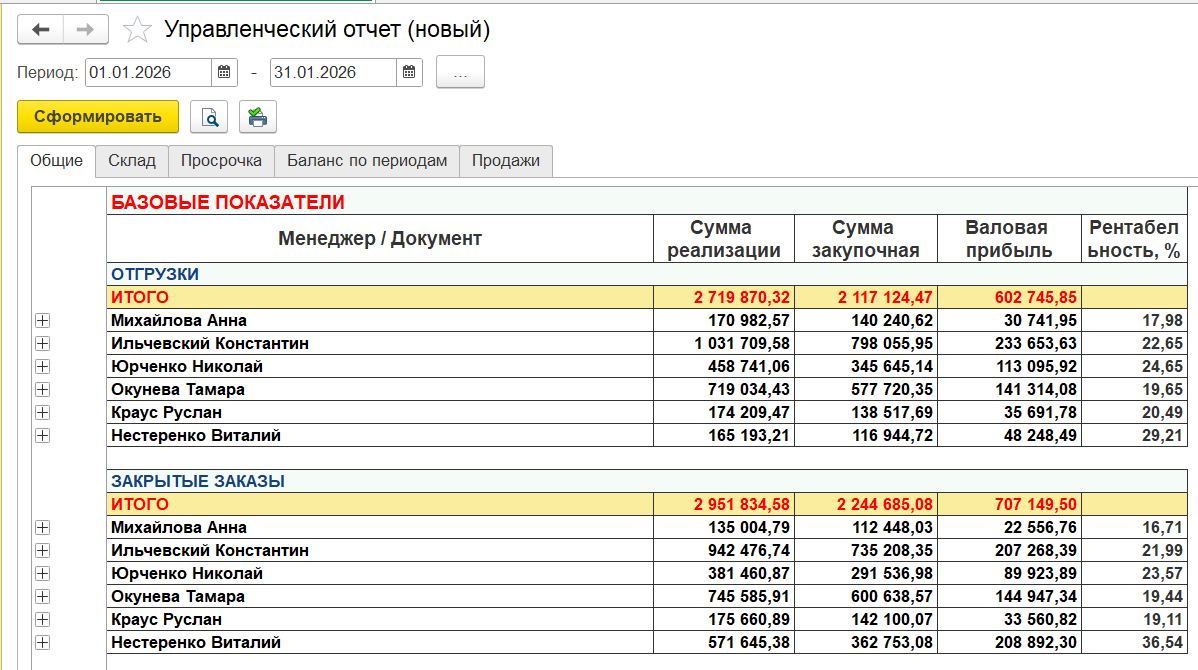Add report to favorites with star icon
Screen dimensions: 1198x670
coord(138,30)
